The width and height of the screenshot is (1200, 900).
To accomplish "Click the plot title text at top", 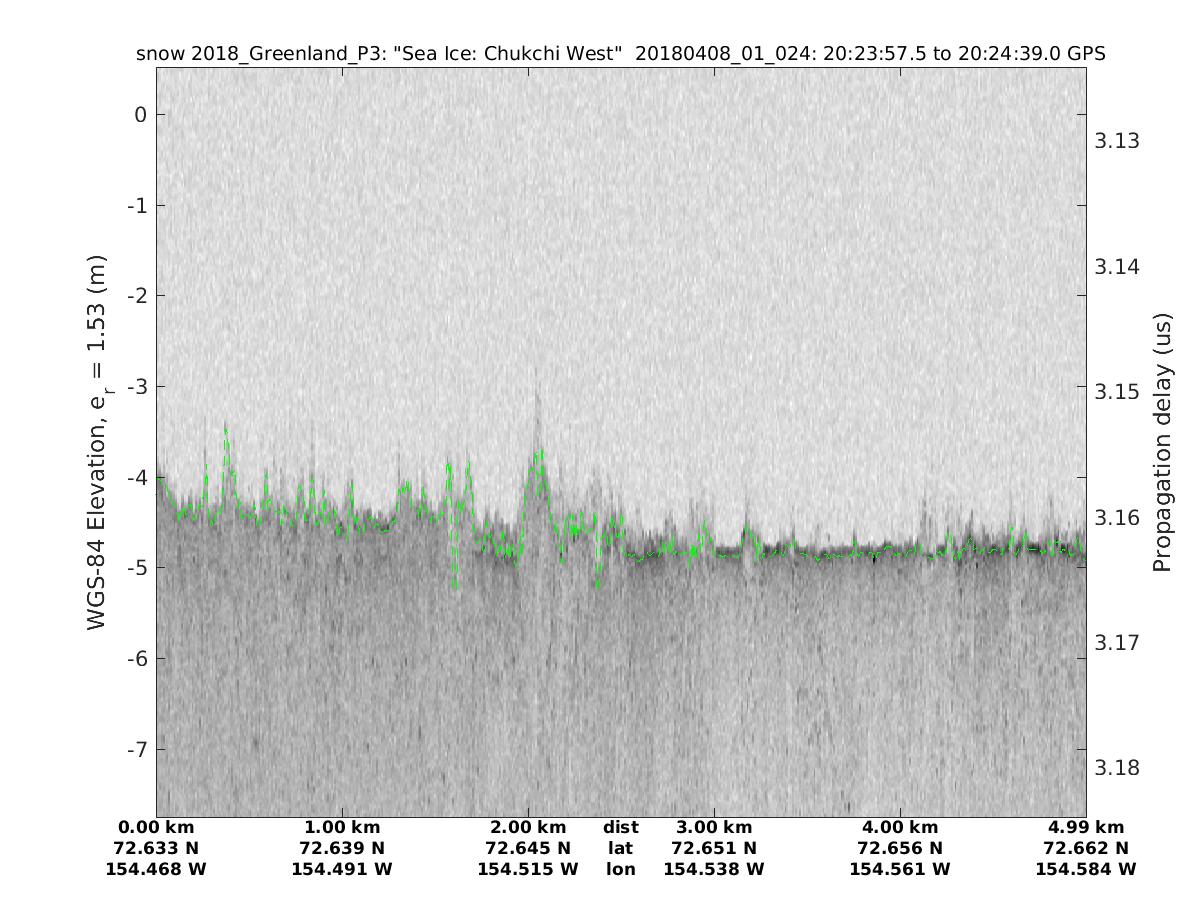I will coord(620,54).
